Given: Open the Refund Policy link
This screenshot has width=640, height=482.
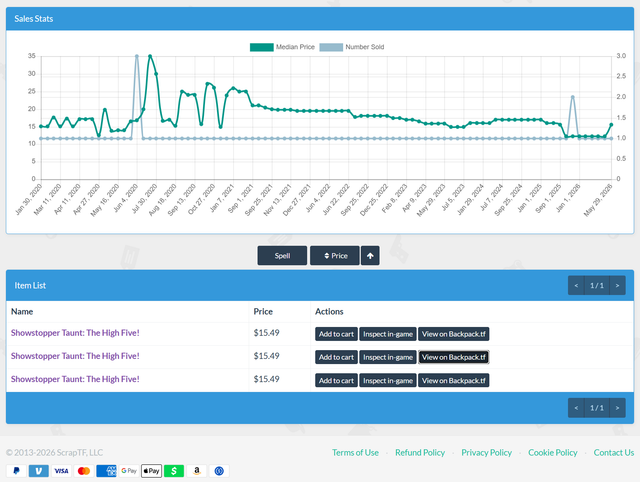Looking at the screenshot, I should [x=420, y=452].
